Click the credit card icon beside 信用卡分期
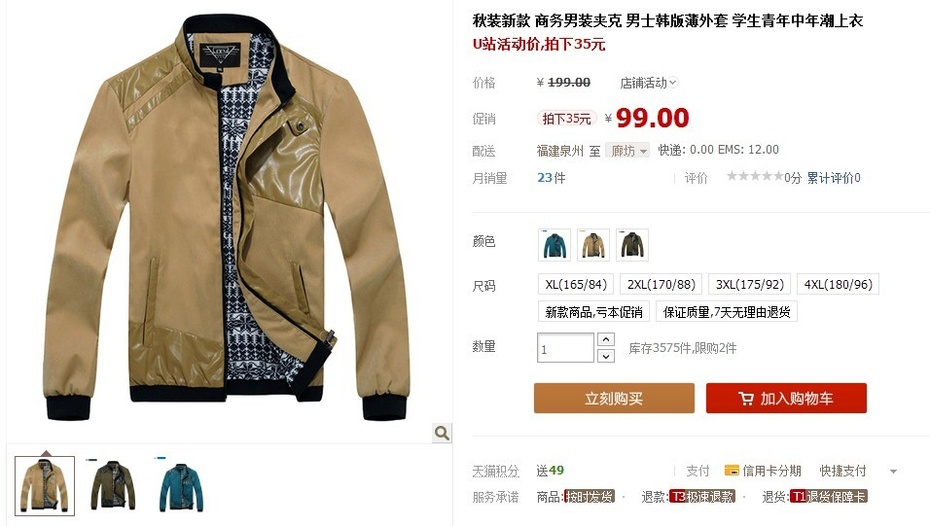Screen dimensions: 930x526 point(731,471)
